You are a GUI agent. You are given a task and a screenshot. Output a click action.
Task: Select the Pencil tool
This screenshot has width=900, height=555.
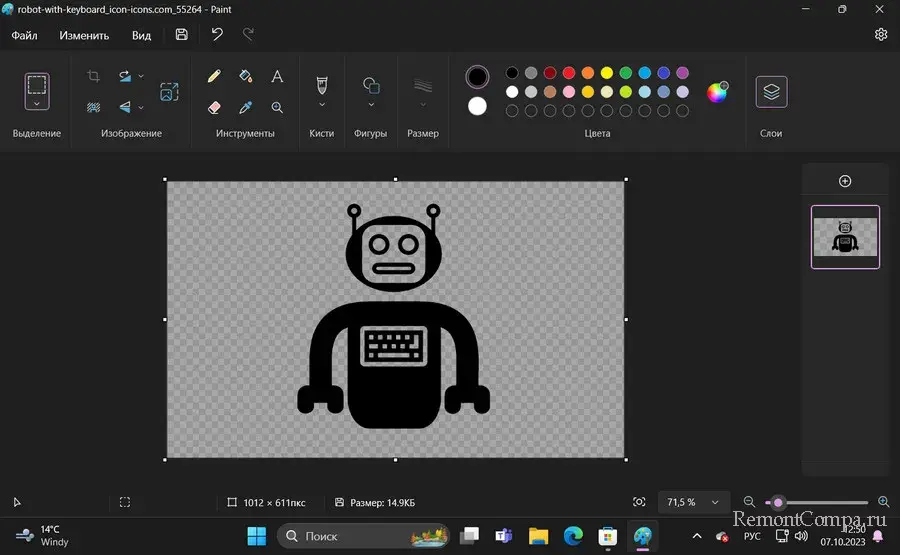coord(214,76)
